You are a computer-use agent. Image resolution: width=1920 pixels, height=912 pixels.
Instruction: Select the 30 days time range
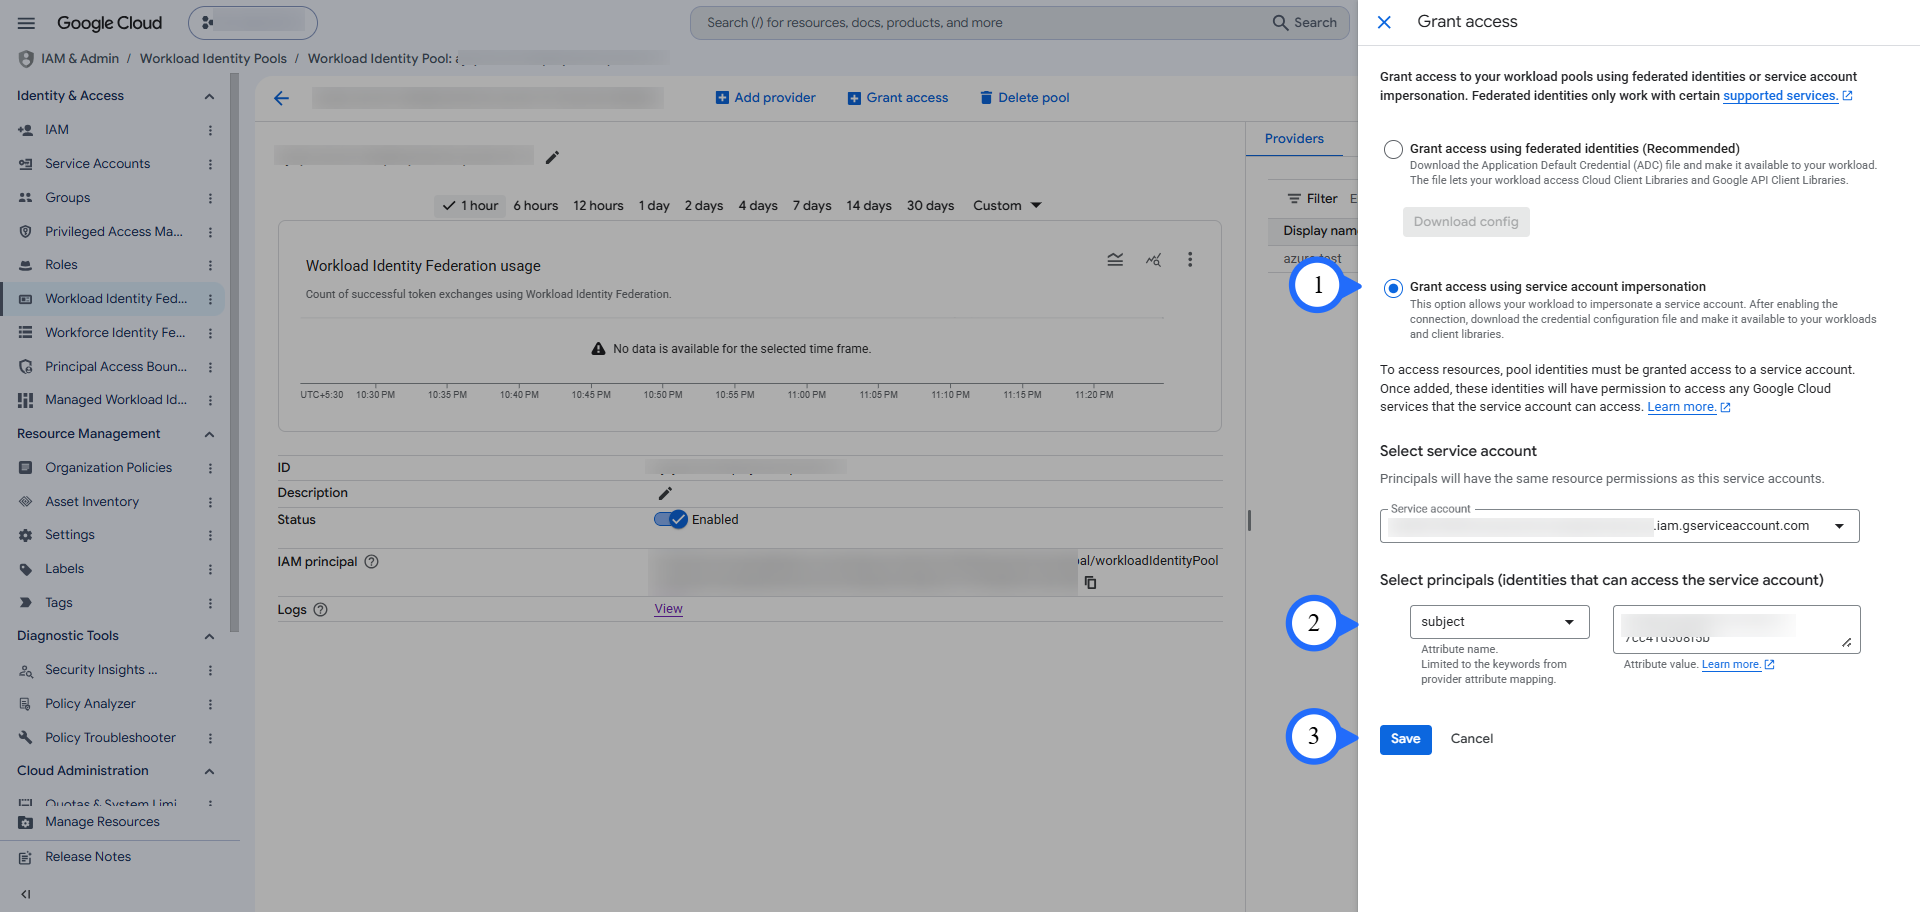(x=930, y=206)
